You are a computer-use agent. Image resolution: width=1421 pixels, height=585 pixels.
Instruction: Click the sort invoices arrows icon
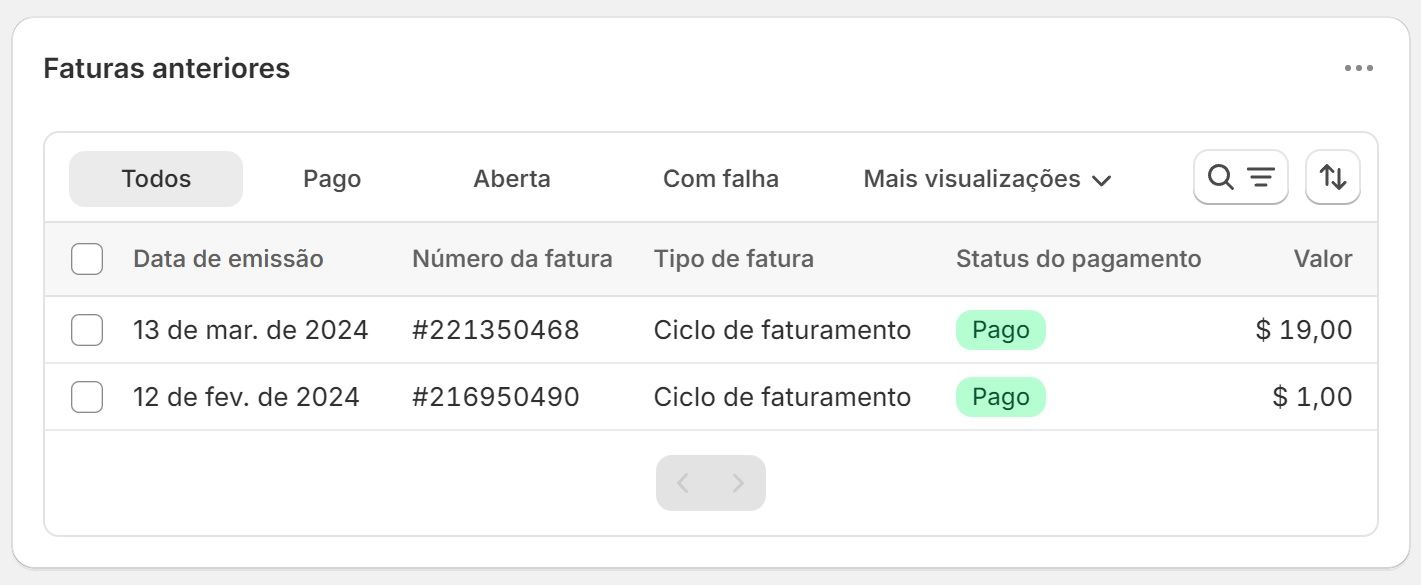pos(1332,178)
